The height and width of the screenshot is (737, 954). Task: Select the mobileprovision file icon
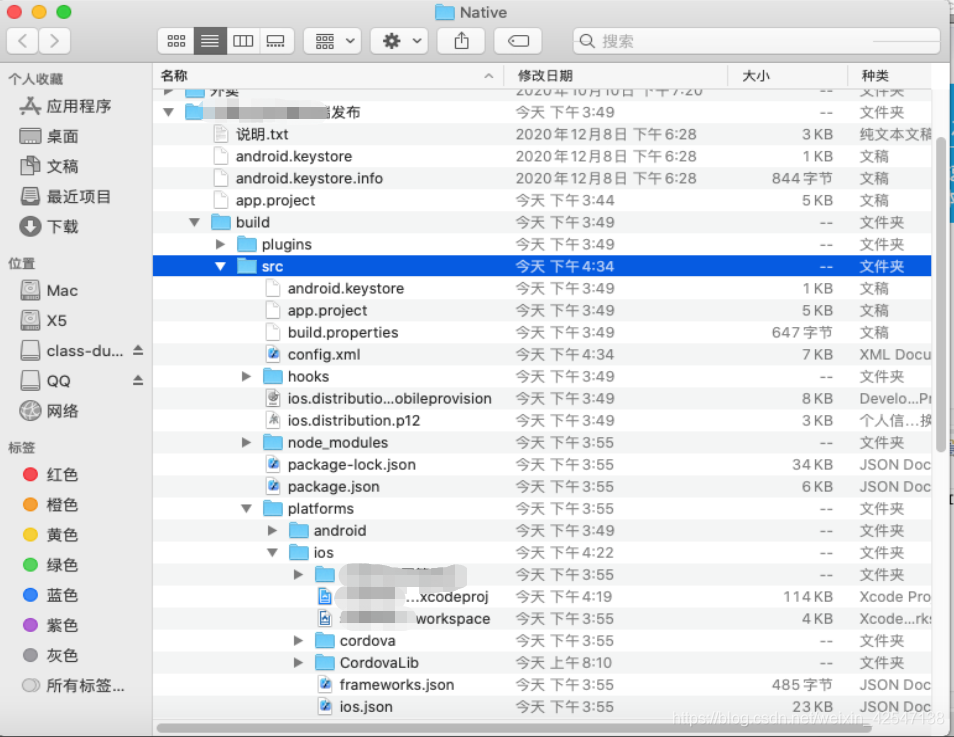273,398
